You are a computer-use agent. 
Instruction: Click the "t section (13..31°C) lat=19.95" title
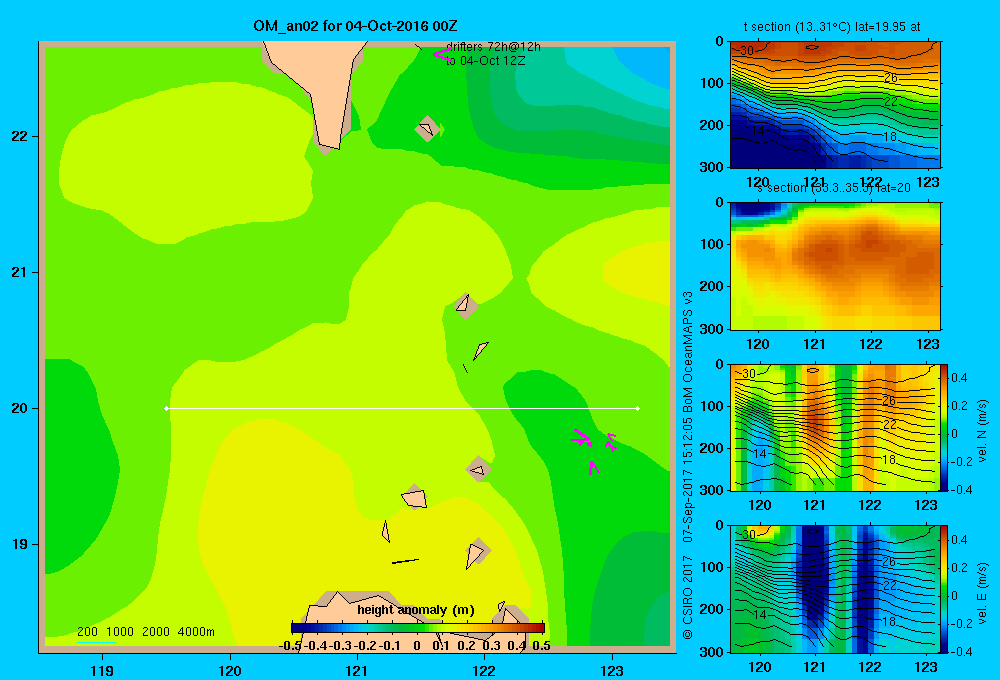click(832, 27)
